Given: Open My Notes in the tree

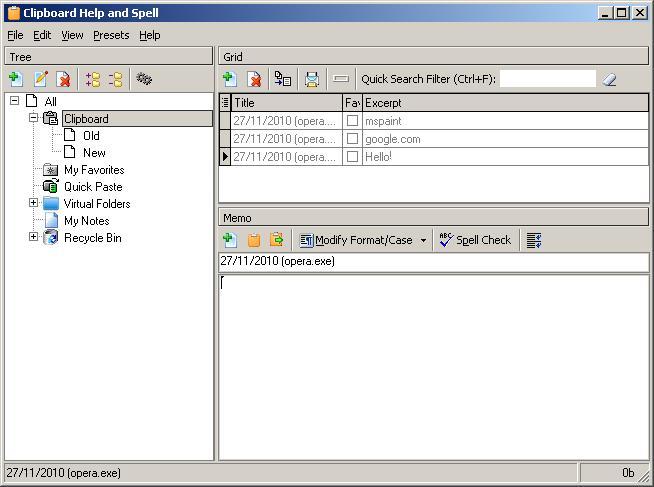Looking at the screenshot, I should 87,221.
